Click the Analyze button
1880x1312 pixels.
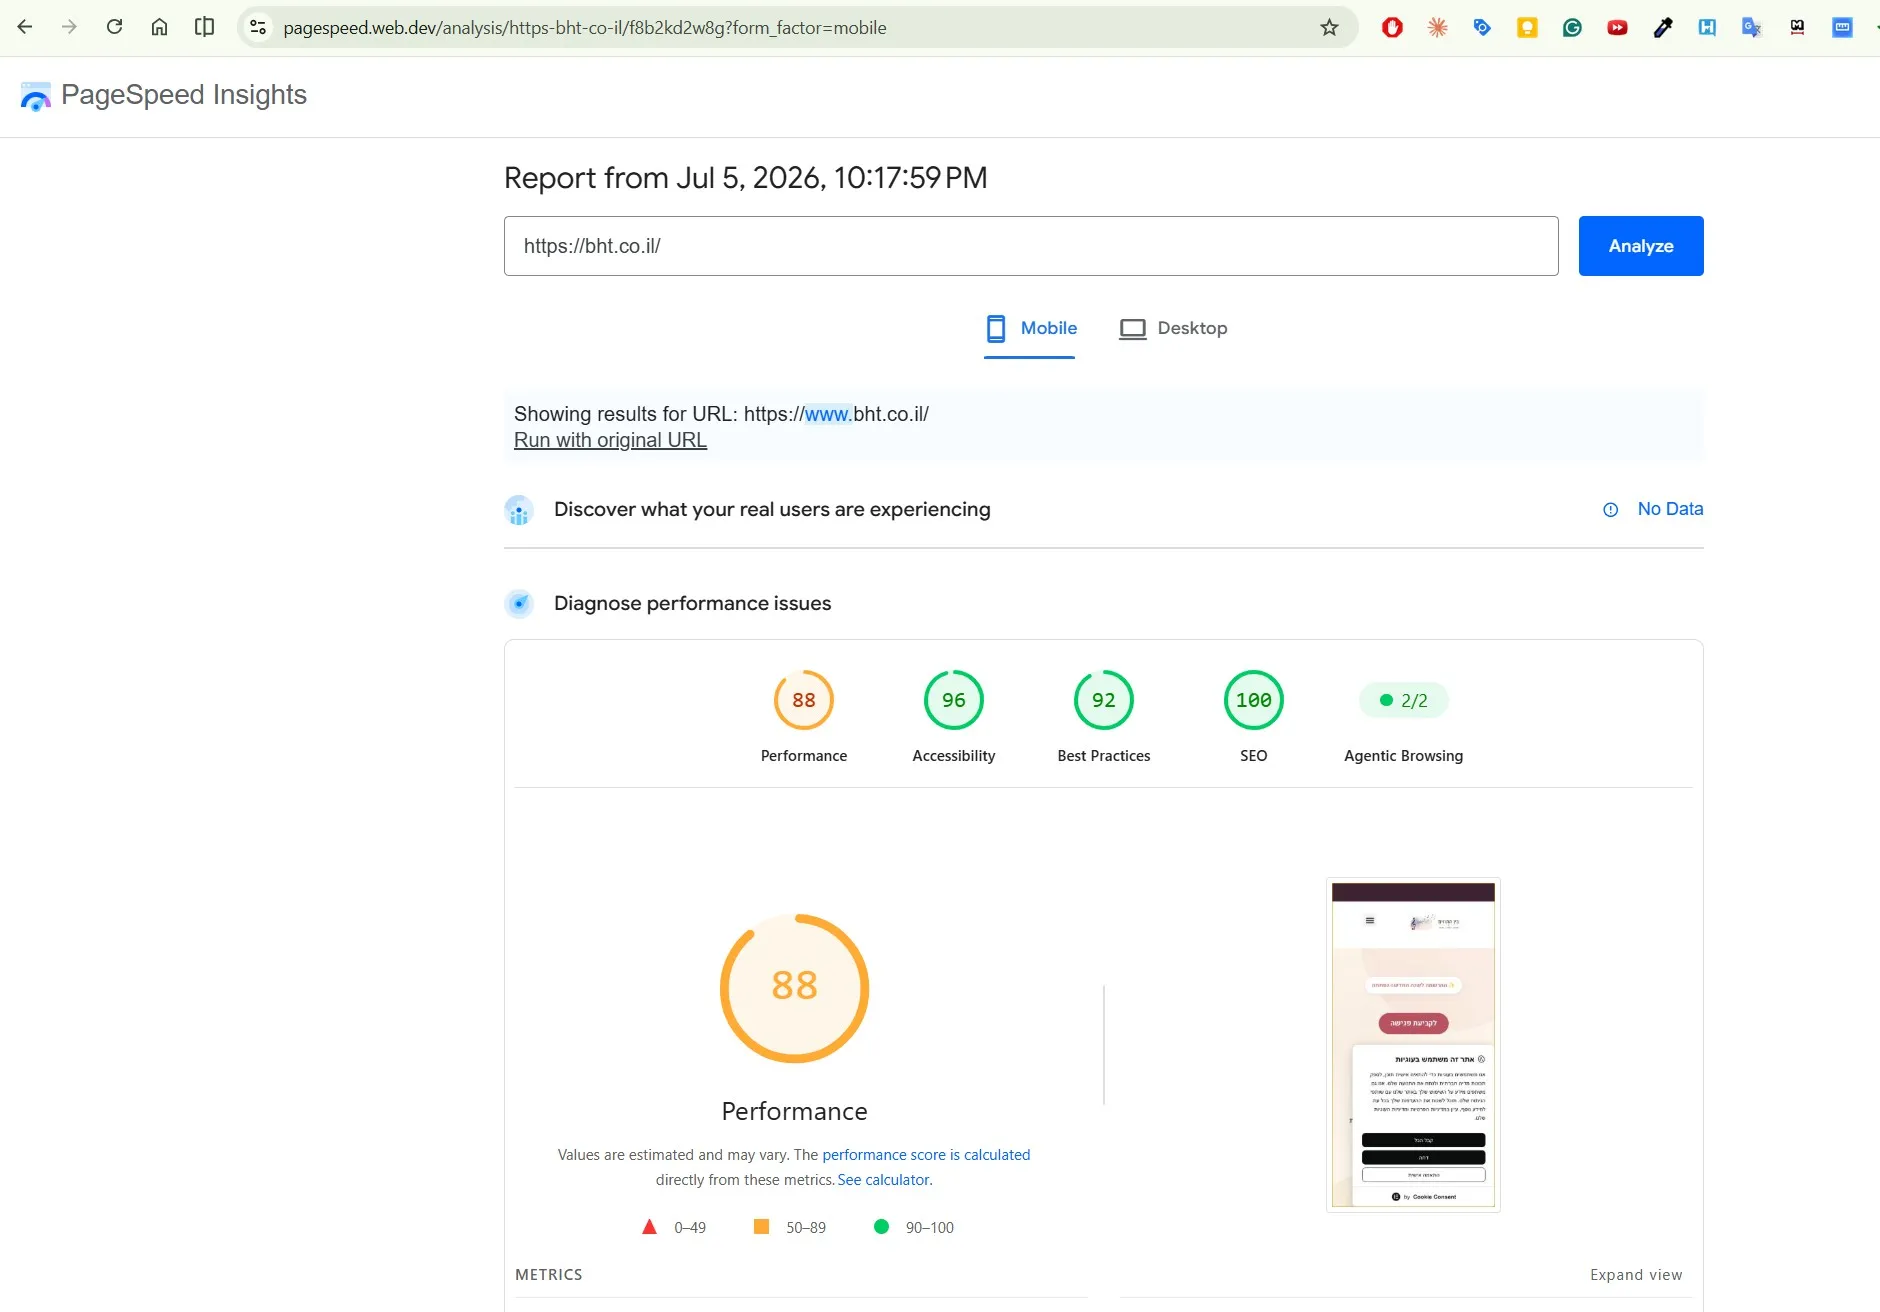point(1641,246)
